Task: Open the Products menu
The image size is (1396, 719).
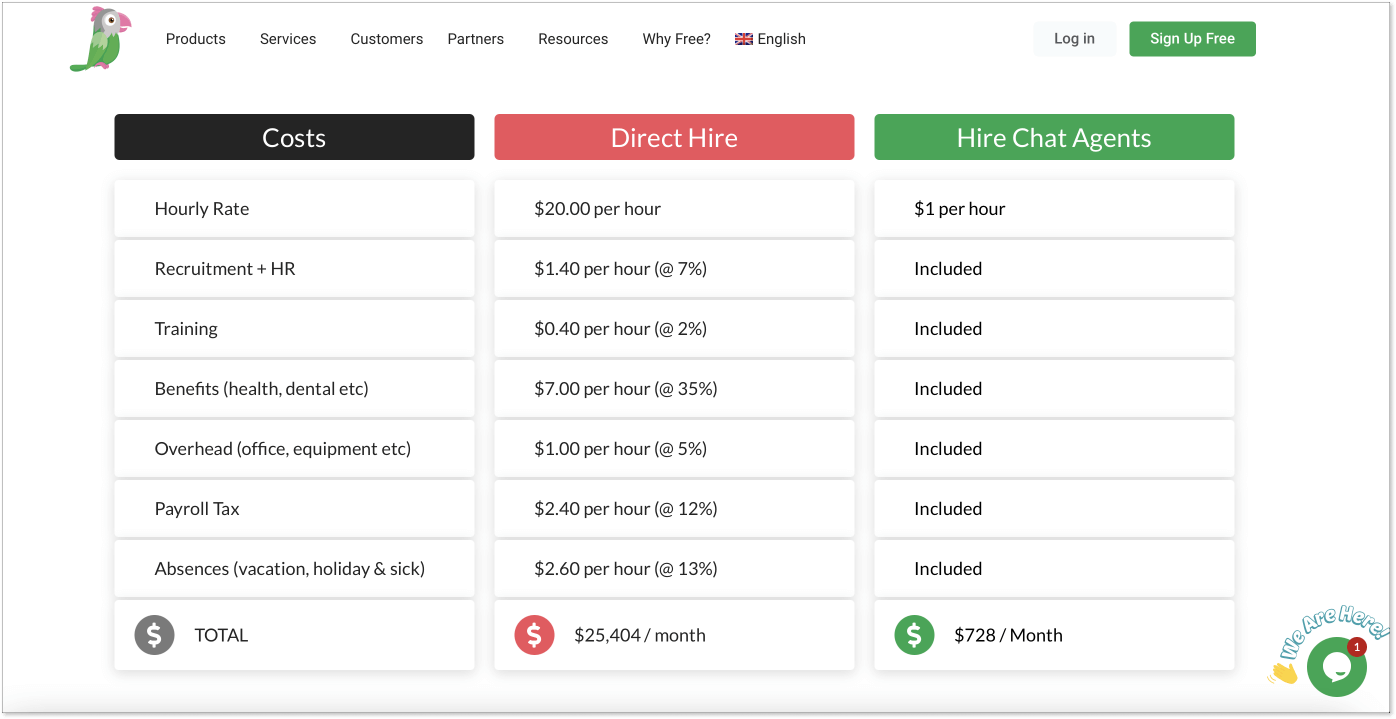Action: click(195, 39)
